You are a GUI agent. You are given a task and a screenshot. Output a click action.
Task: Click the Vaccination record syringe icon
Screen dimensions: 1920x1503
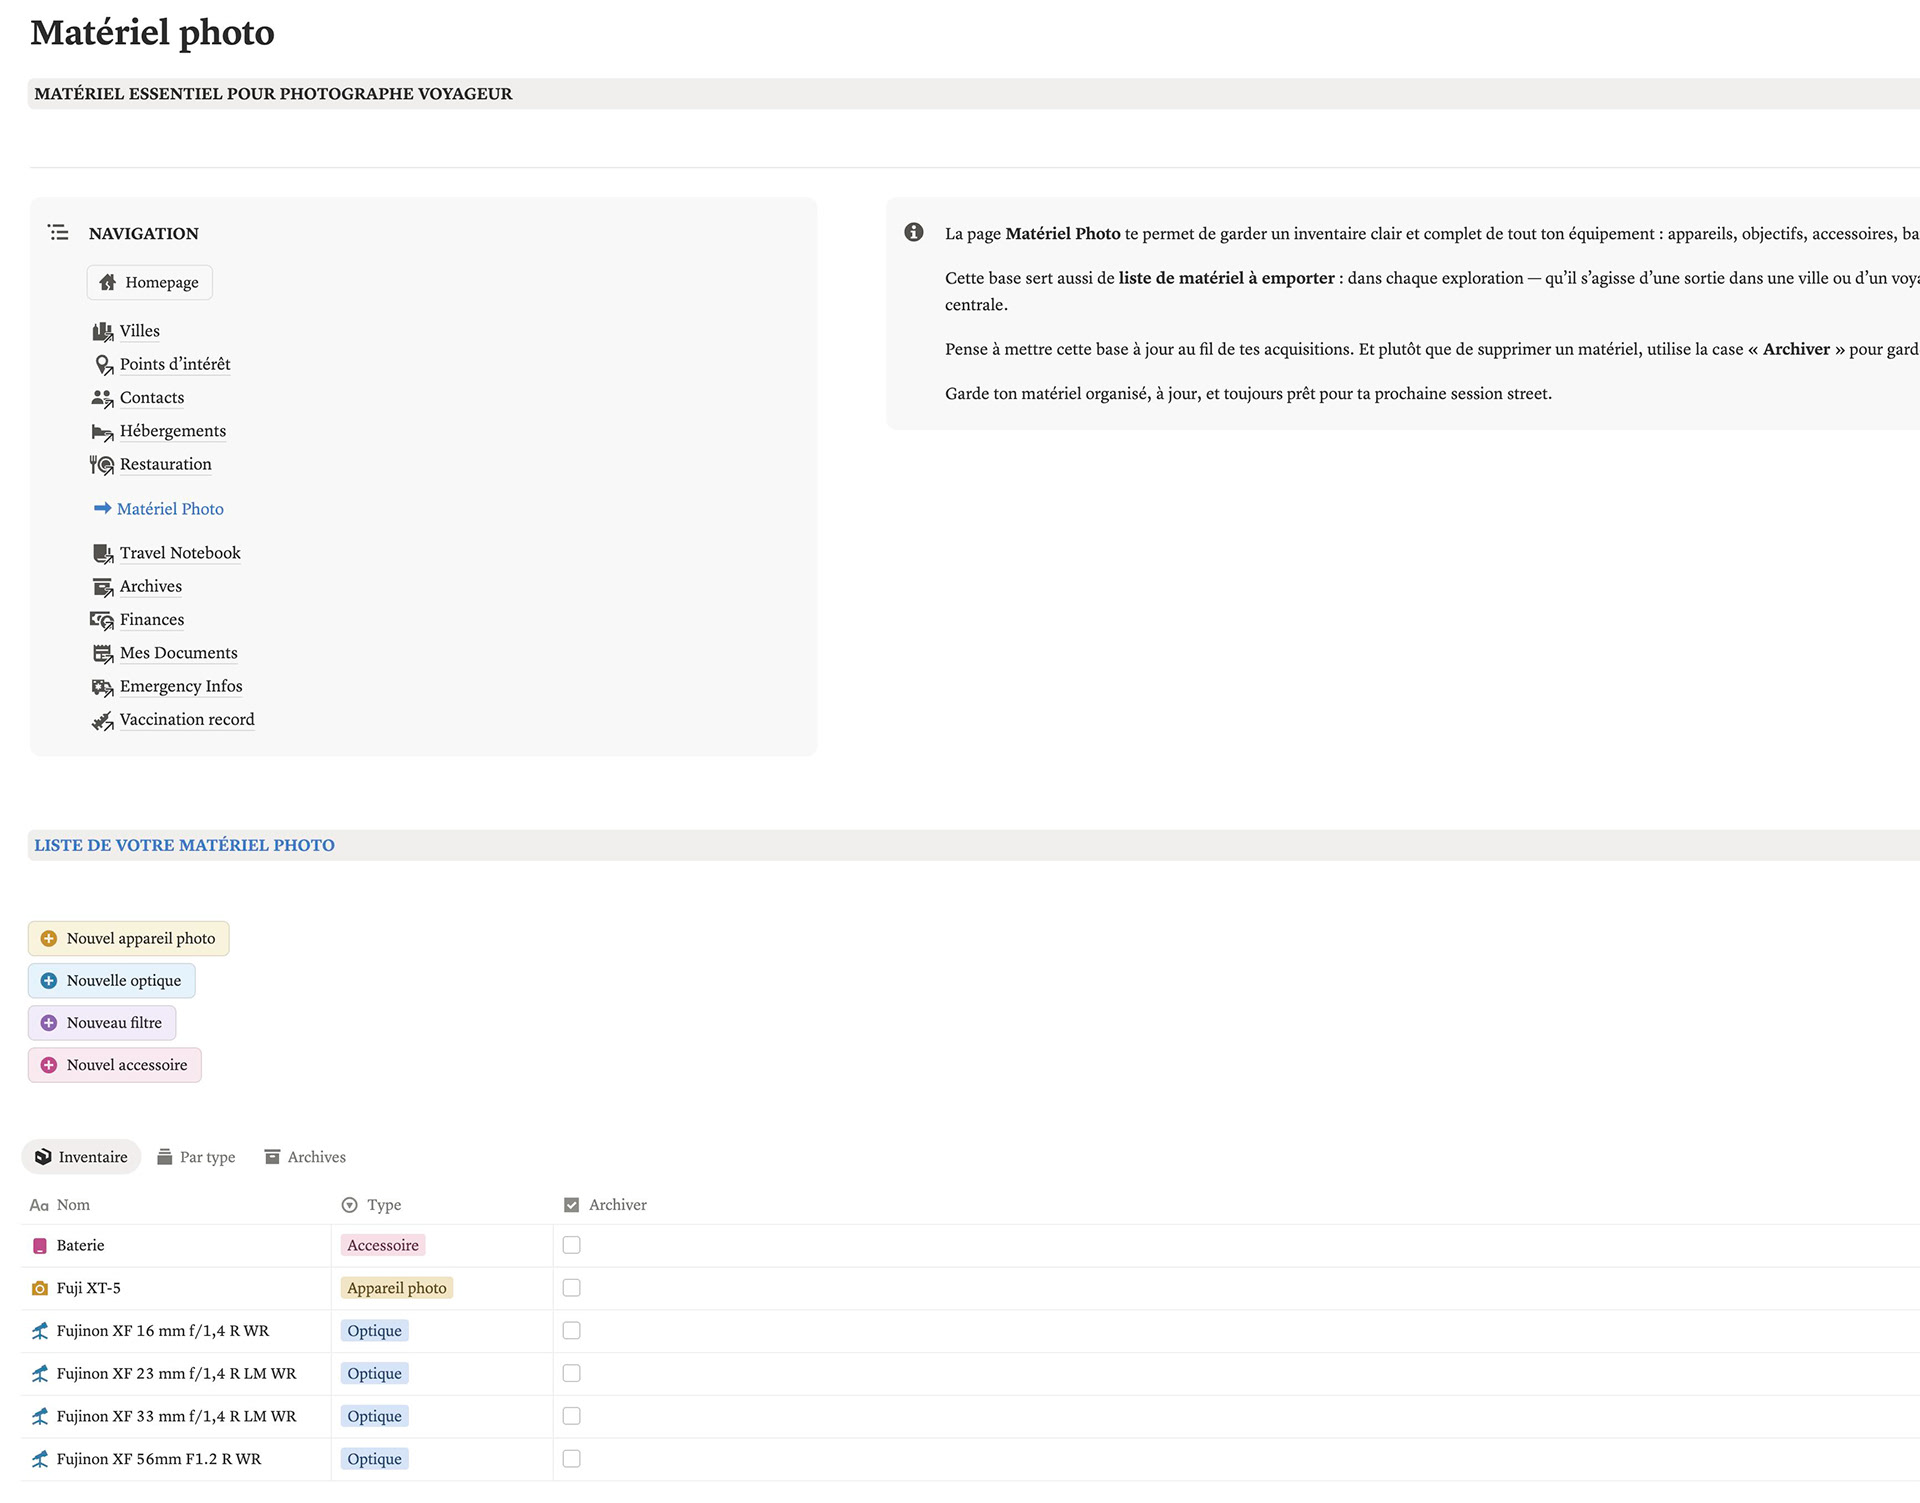click(x=102, y=721)
